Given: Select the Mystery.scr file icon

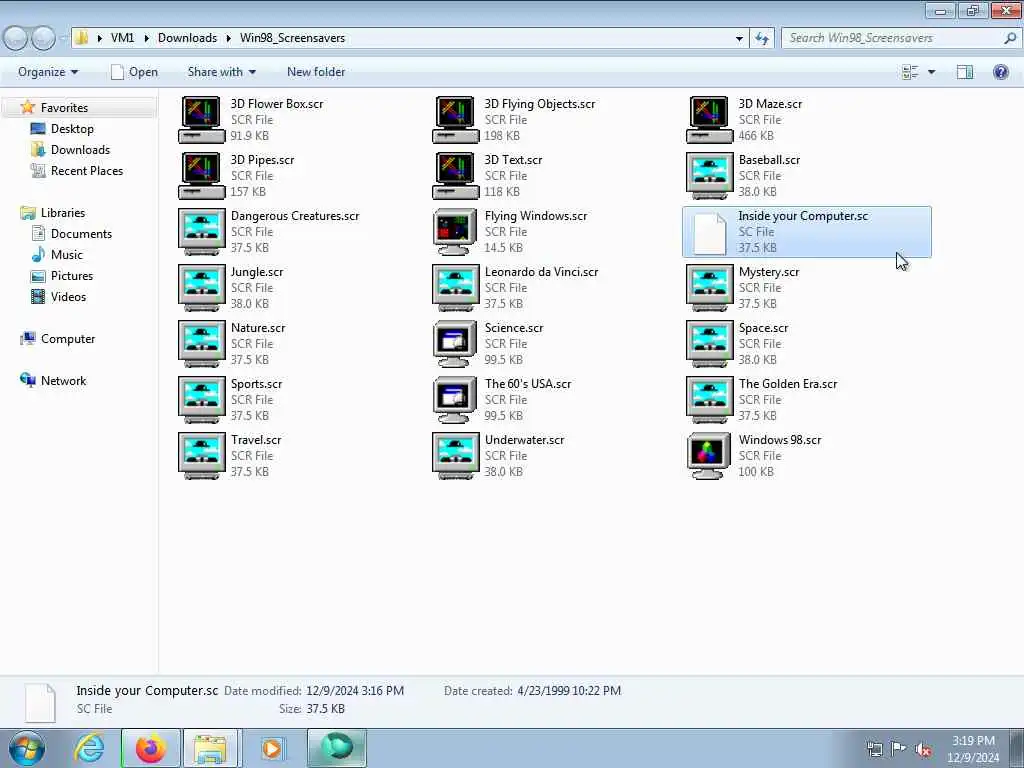Looking at the screenshot, I should [709, 288].
